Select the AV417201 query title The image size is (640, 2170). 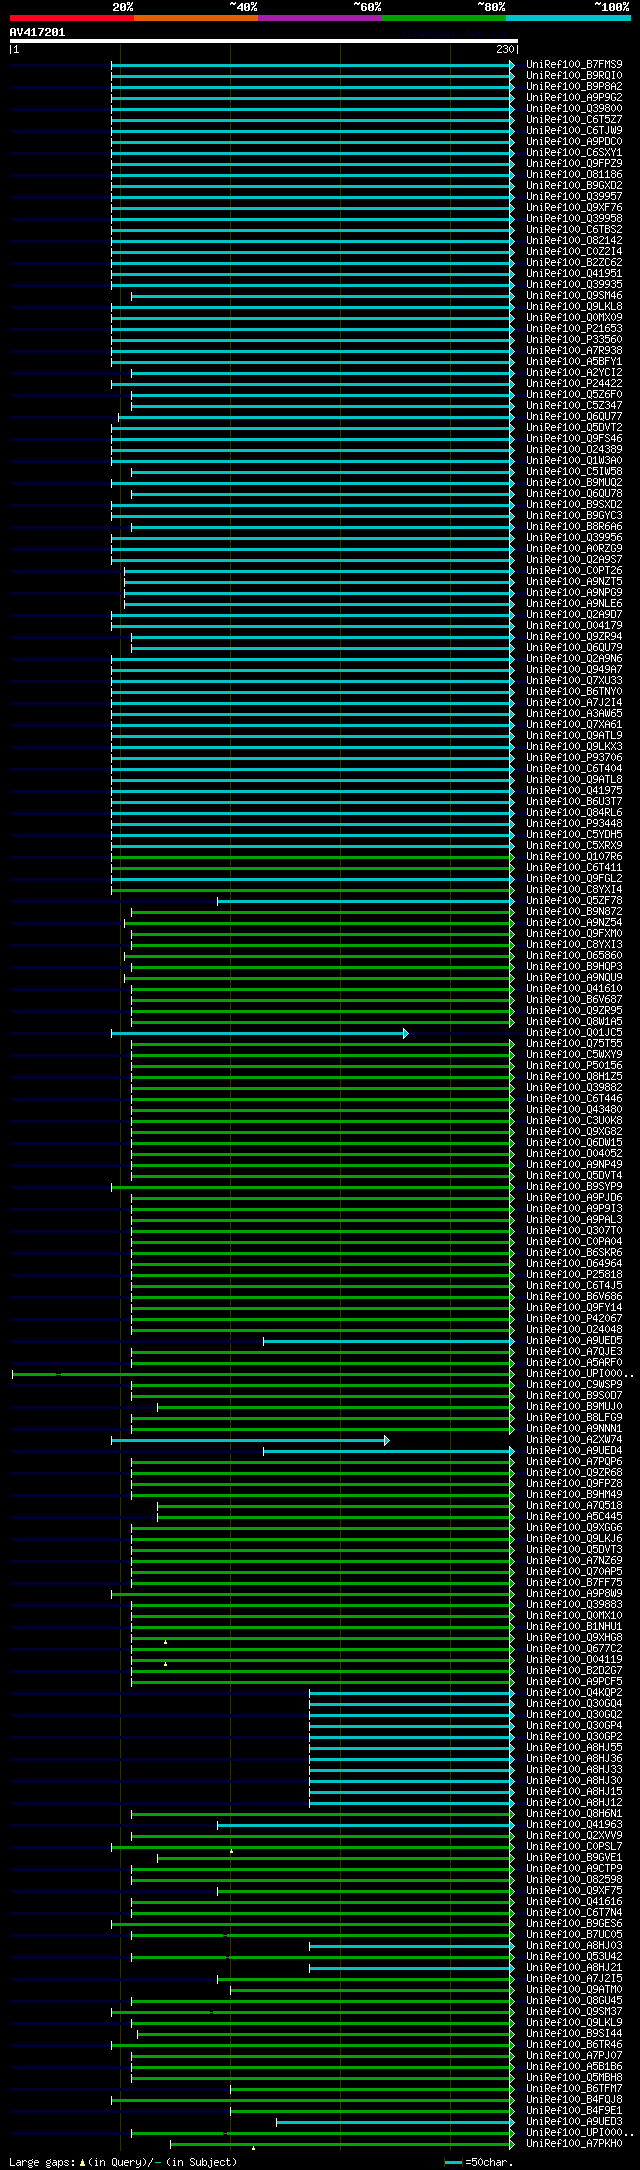[38, 32]
